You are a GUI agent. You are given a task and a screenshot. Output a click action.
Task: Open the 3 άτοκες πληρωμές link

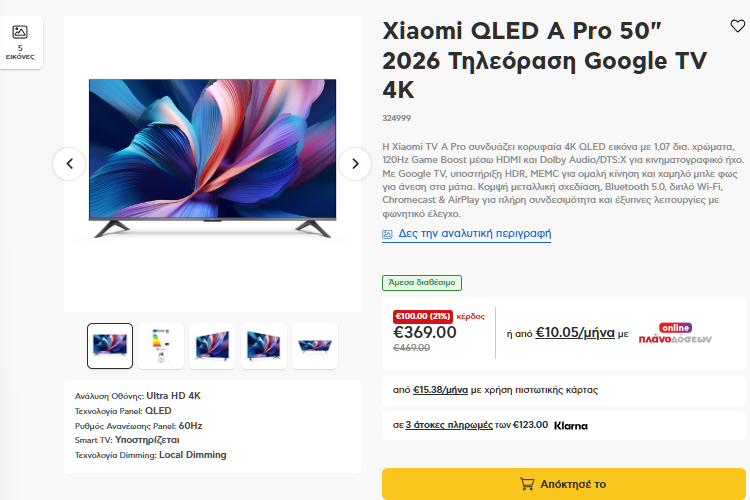[x=449, y=425]
